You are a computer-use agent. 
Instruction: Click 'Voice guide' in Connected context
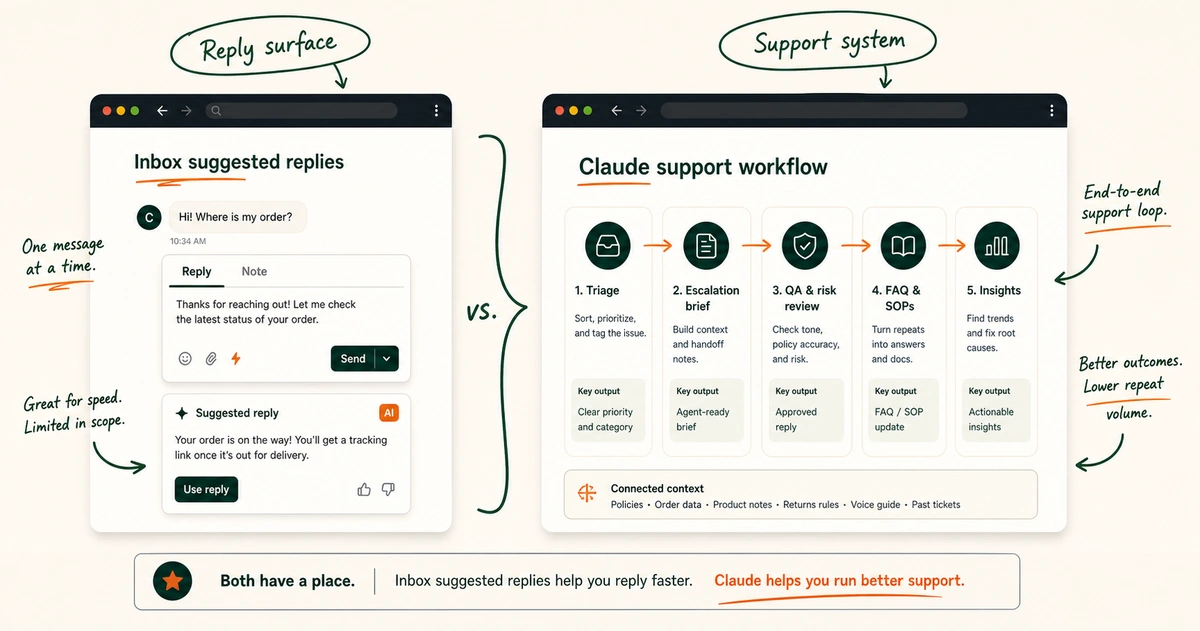(x=876, y=505)
